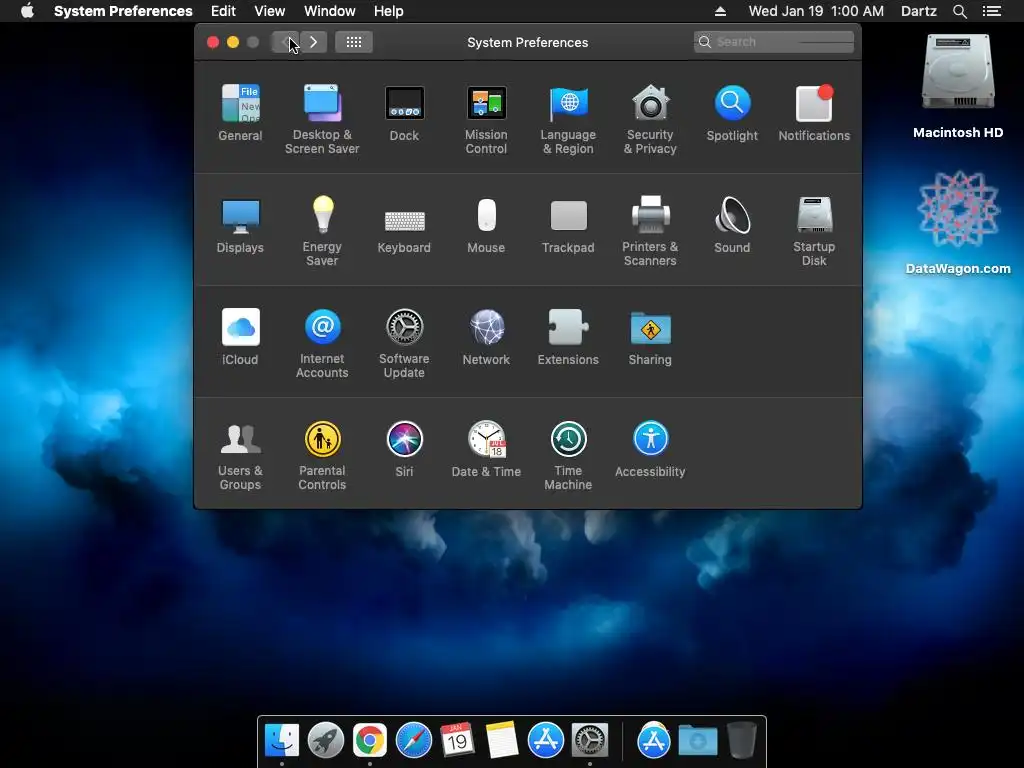Click the date and time in menu bar

click(816, 11)
